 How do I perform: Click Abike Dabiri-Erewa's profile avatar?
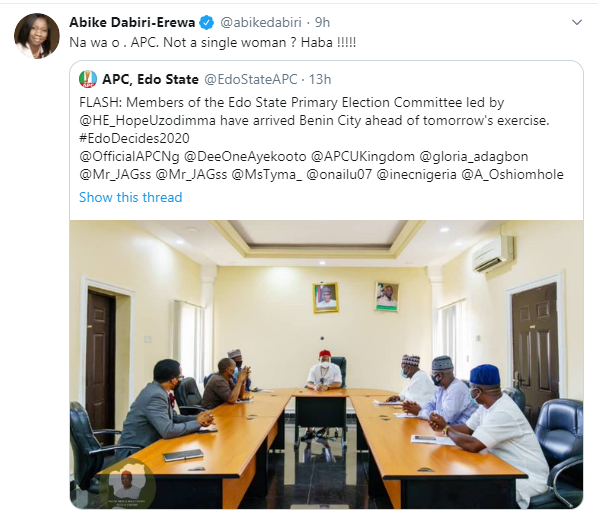click(37, 36)
